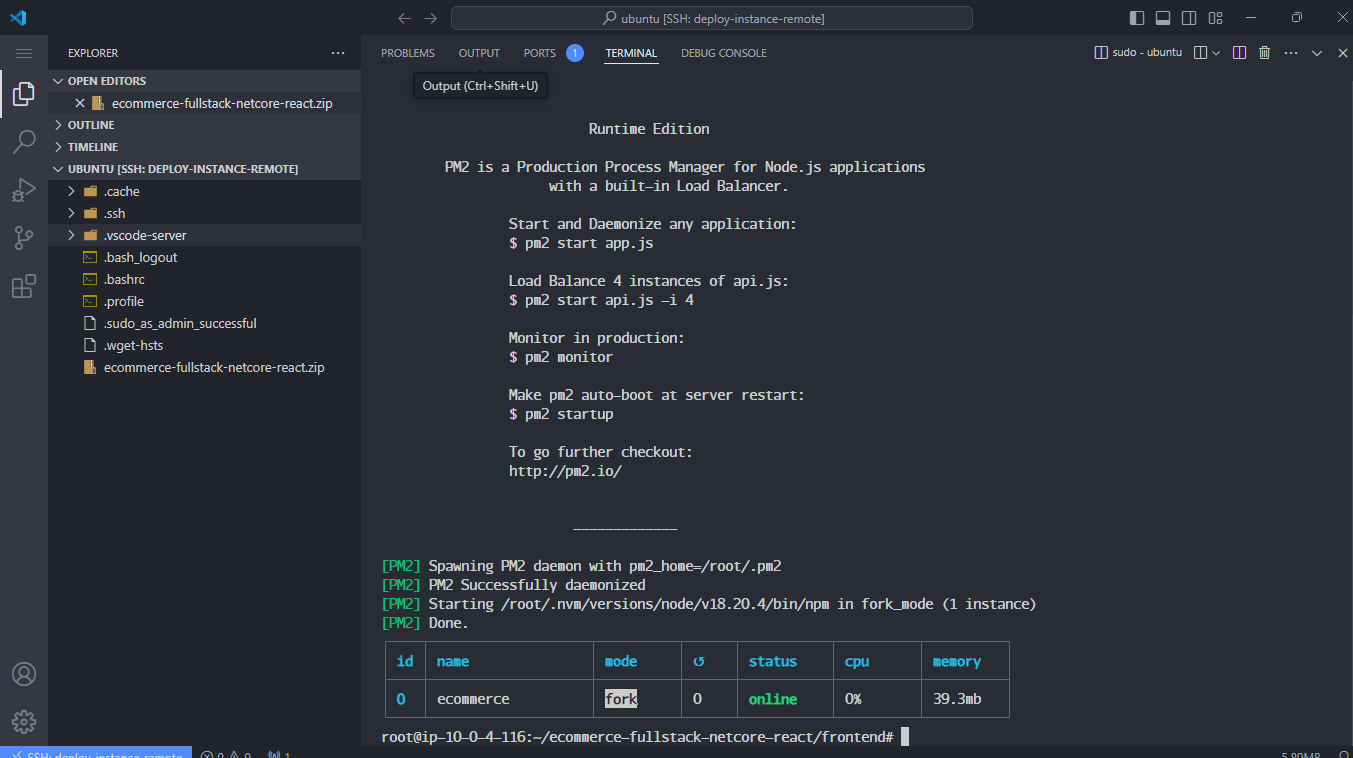Switch to the Ports tab

coord(540,53)
